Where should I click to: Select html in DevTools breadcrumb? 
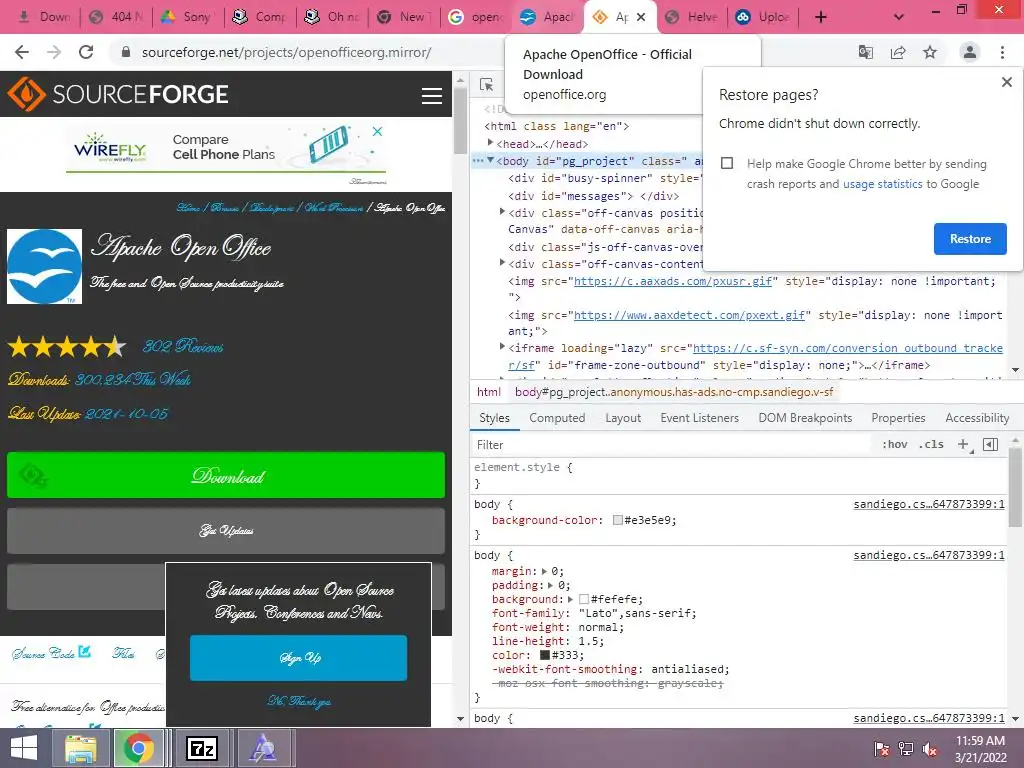coord(488,392)
